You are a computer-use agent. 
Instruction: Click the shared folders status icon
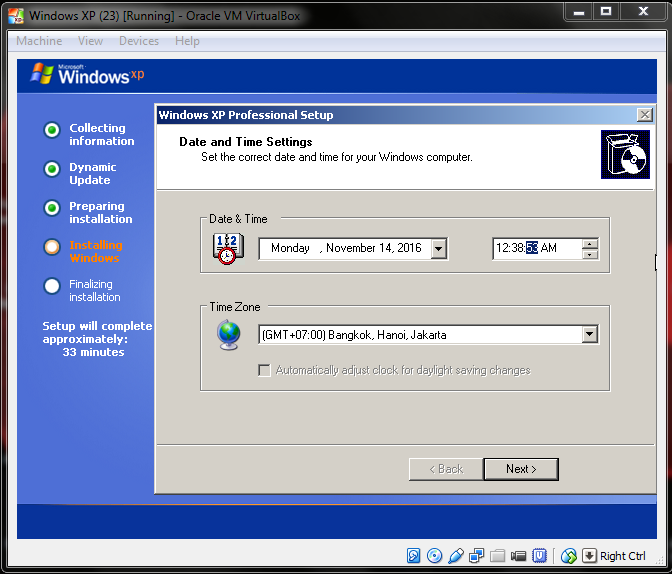tap(497, 556)
